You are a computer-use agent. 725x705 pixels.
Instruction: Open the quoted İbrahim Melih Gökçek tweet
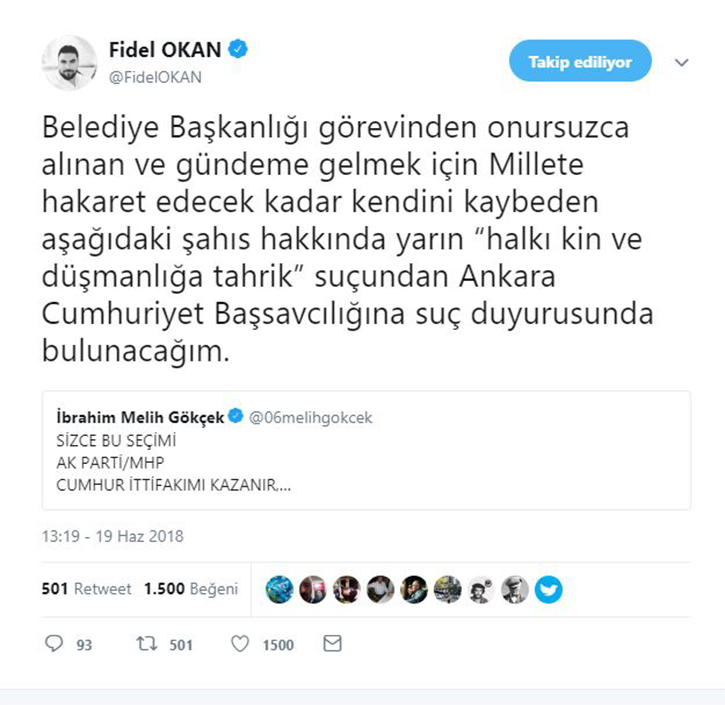366,450
